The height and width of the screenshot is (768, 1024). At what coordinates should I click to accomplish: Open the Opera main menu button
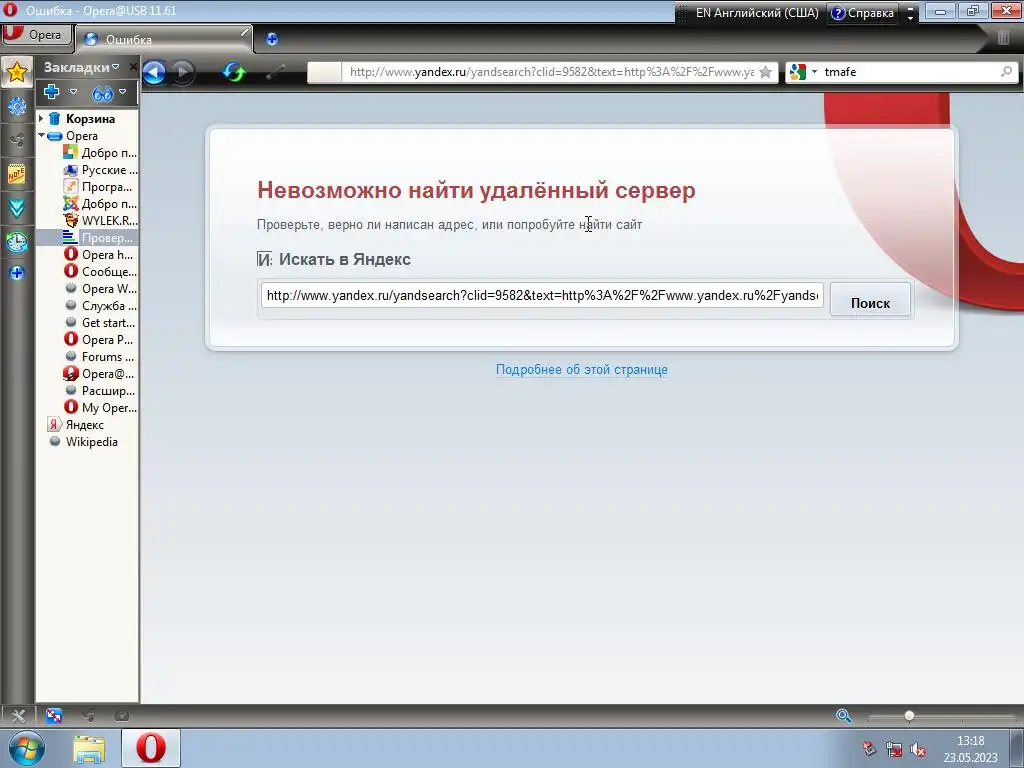[x=36, y=34]
